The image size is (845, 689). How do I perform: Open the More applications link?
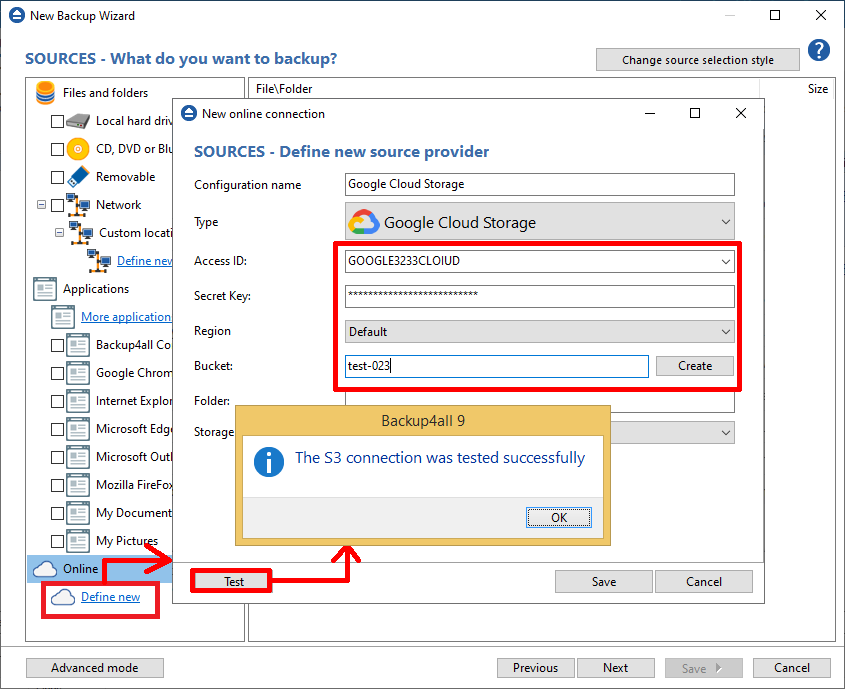(x=126, y=317)
